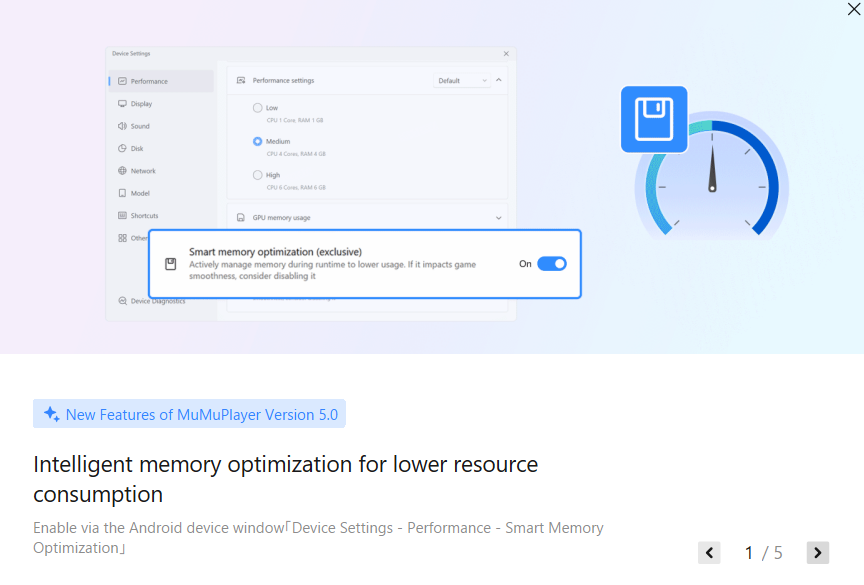Click the CPU 6 Cores, RAM 6 GB text
The height and width of the screenshot is (585, 864).
(296, 187)
